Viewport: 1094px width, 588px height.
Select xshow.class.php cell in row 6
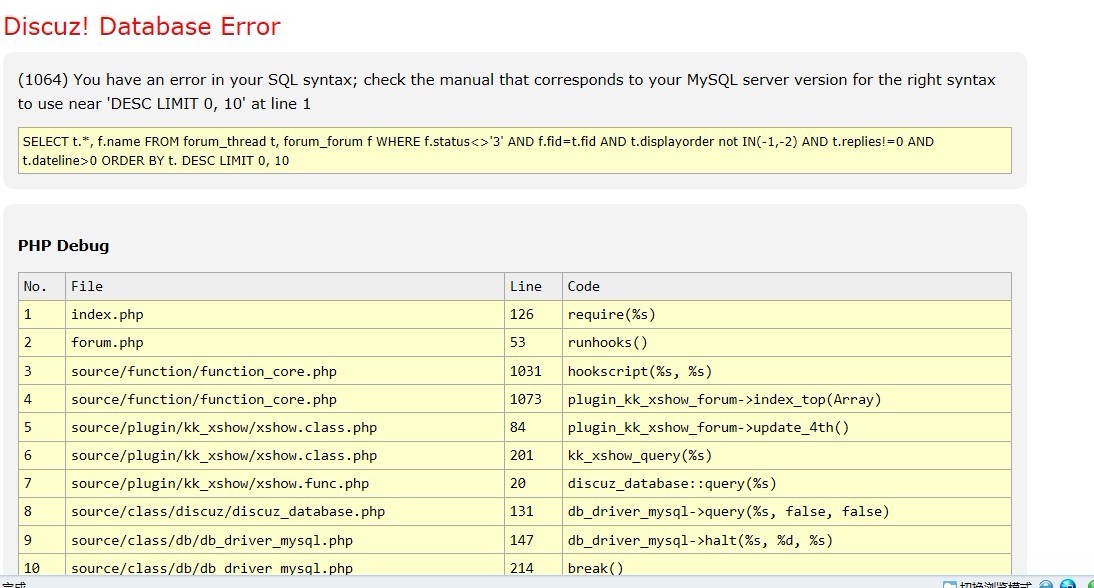click(x=285, y=455)
